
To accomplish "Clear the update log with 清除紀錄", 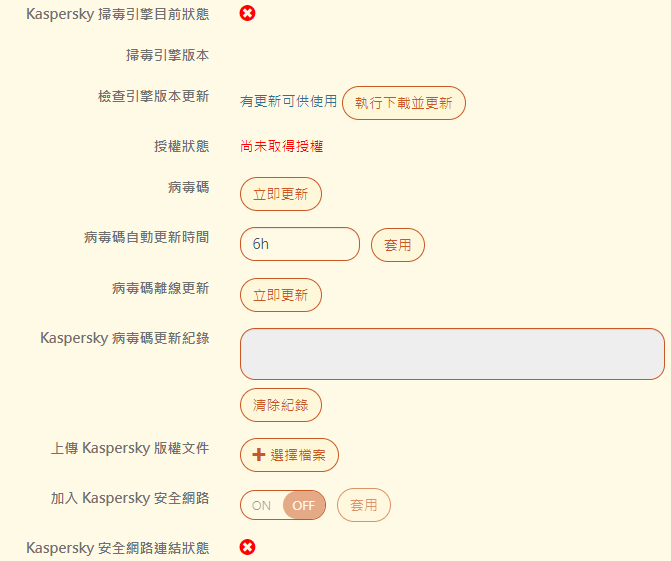I will tap(281, 405).
